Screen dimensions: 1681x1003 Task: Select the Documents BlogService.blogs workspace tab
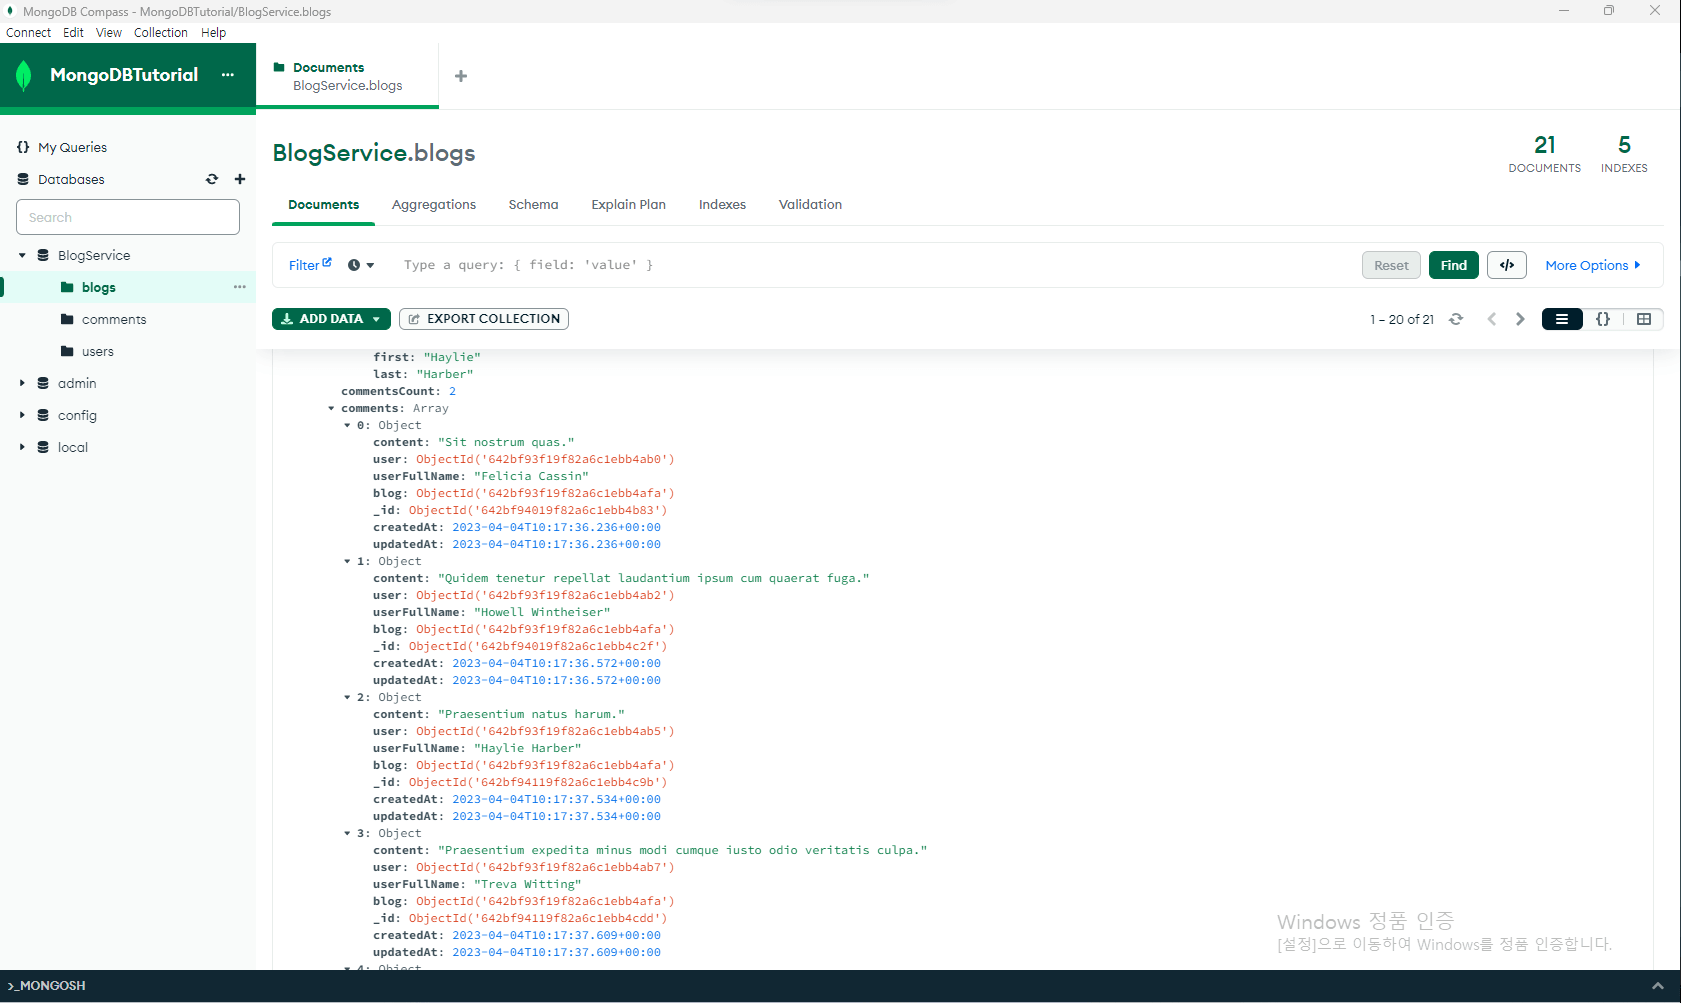tap(347, 76)
